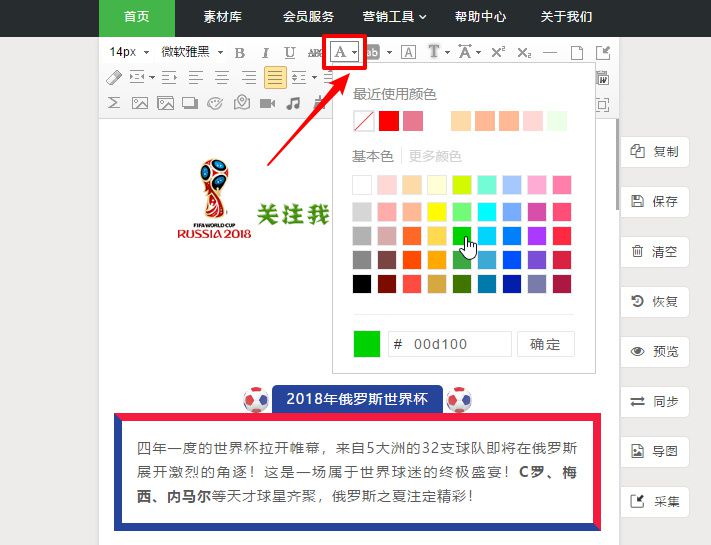
Task: Click the 导图 button
Action: 655,451
